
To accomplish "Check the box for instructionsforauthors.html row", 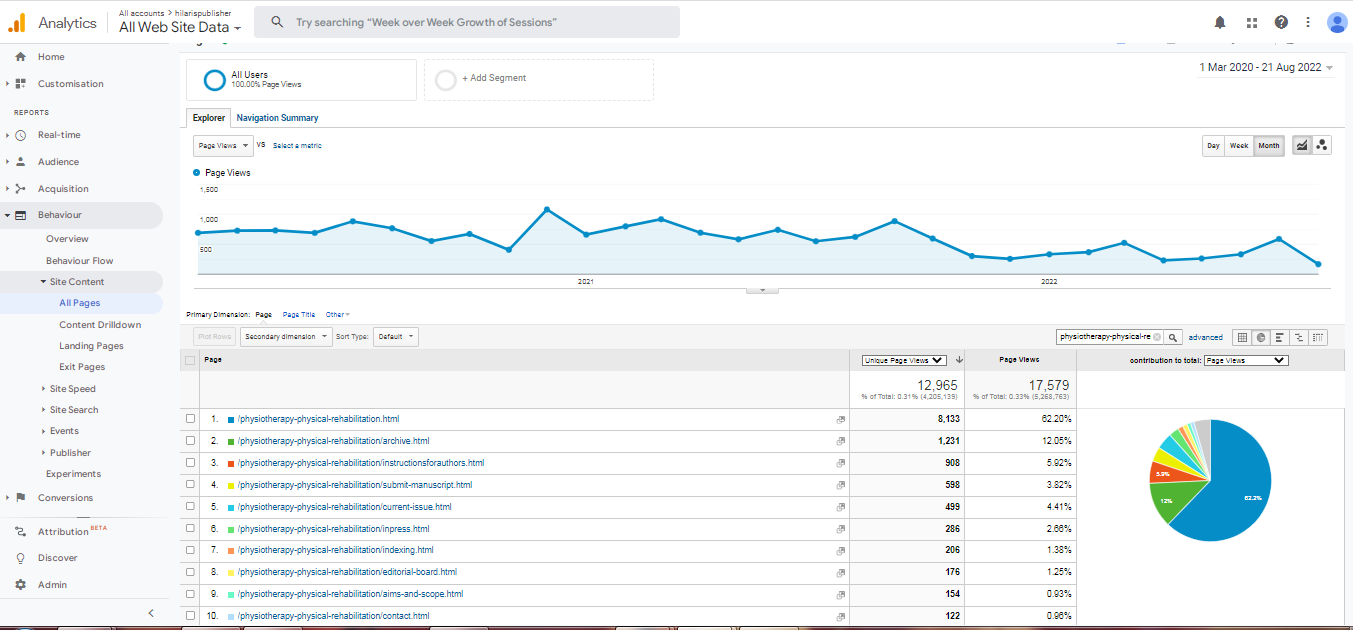I will (191, 463).
